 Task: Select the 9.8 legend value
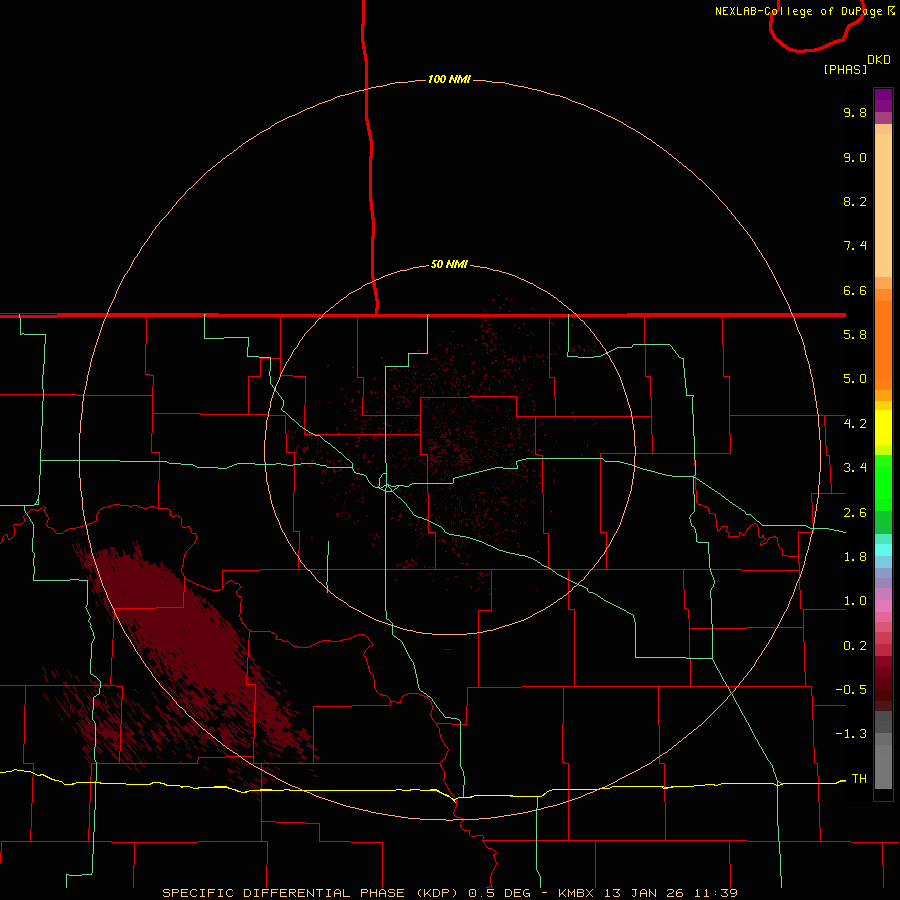(855, 112)
